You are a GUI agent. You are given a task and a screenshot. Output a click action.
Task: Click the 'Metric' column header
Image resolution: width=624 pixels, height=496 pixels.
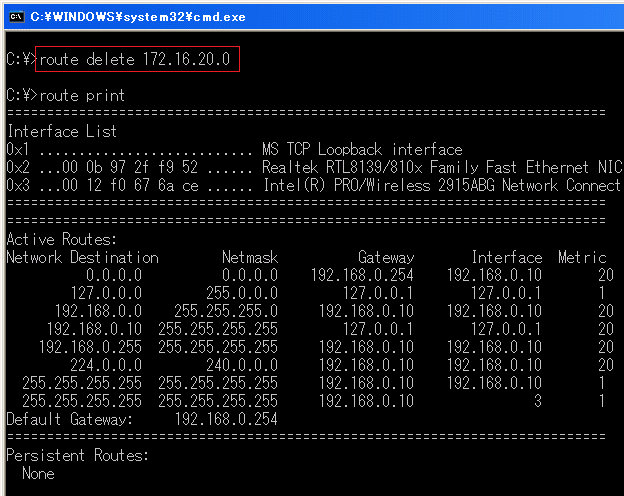click(582, 258)
